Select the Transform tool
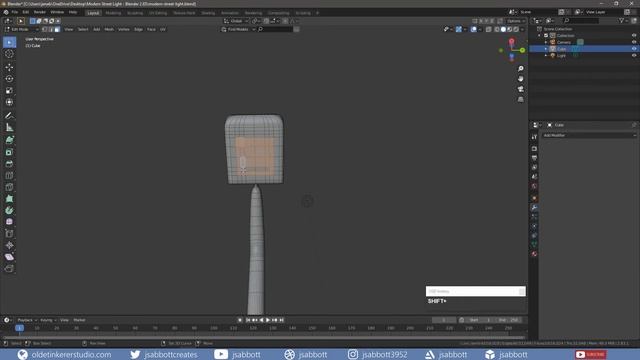The image size is (640, 360). point(9,102)
